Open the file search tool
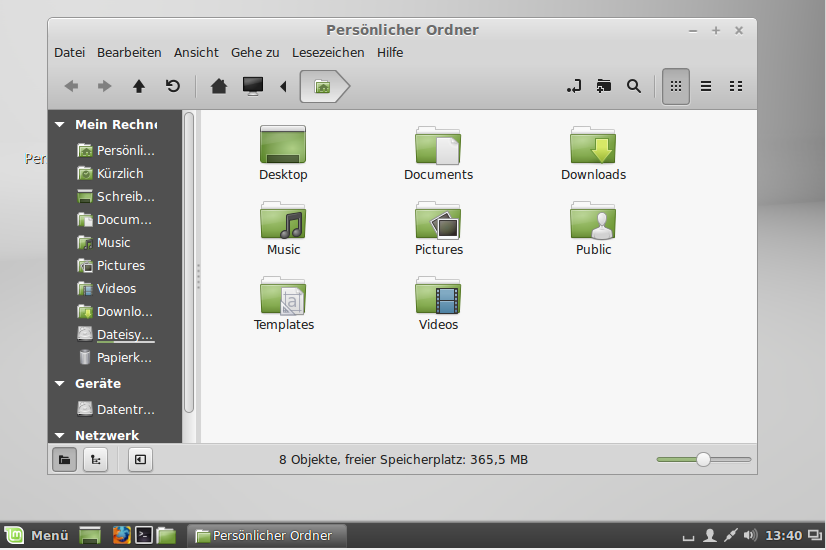Viewport: 826px width, 550px height. (x=633, y=87)
